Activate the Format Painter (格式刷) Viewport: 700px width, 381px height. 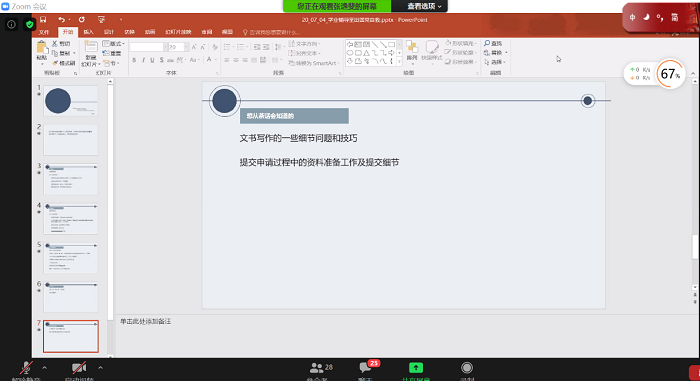(64, 63)
